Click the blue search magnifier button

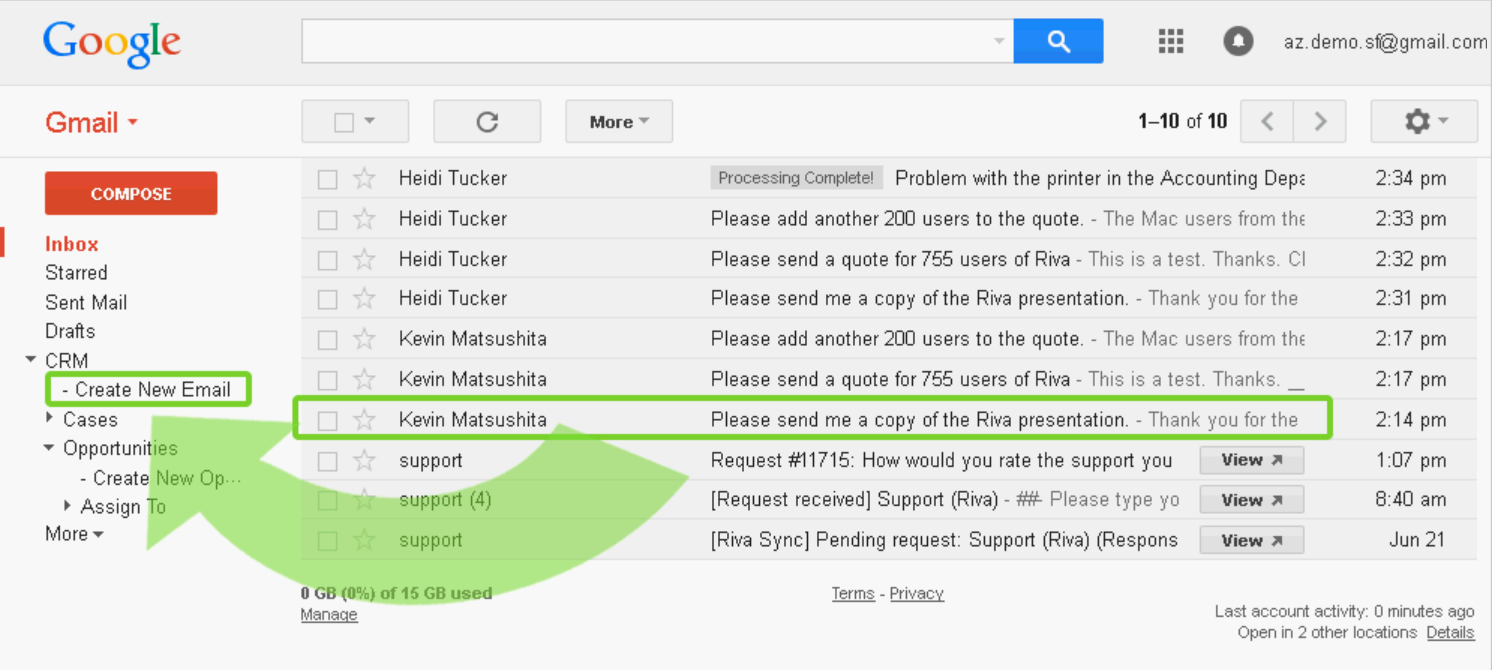1058,41
